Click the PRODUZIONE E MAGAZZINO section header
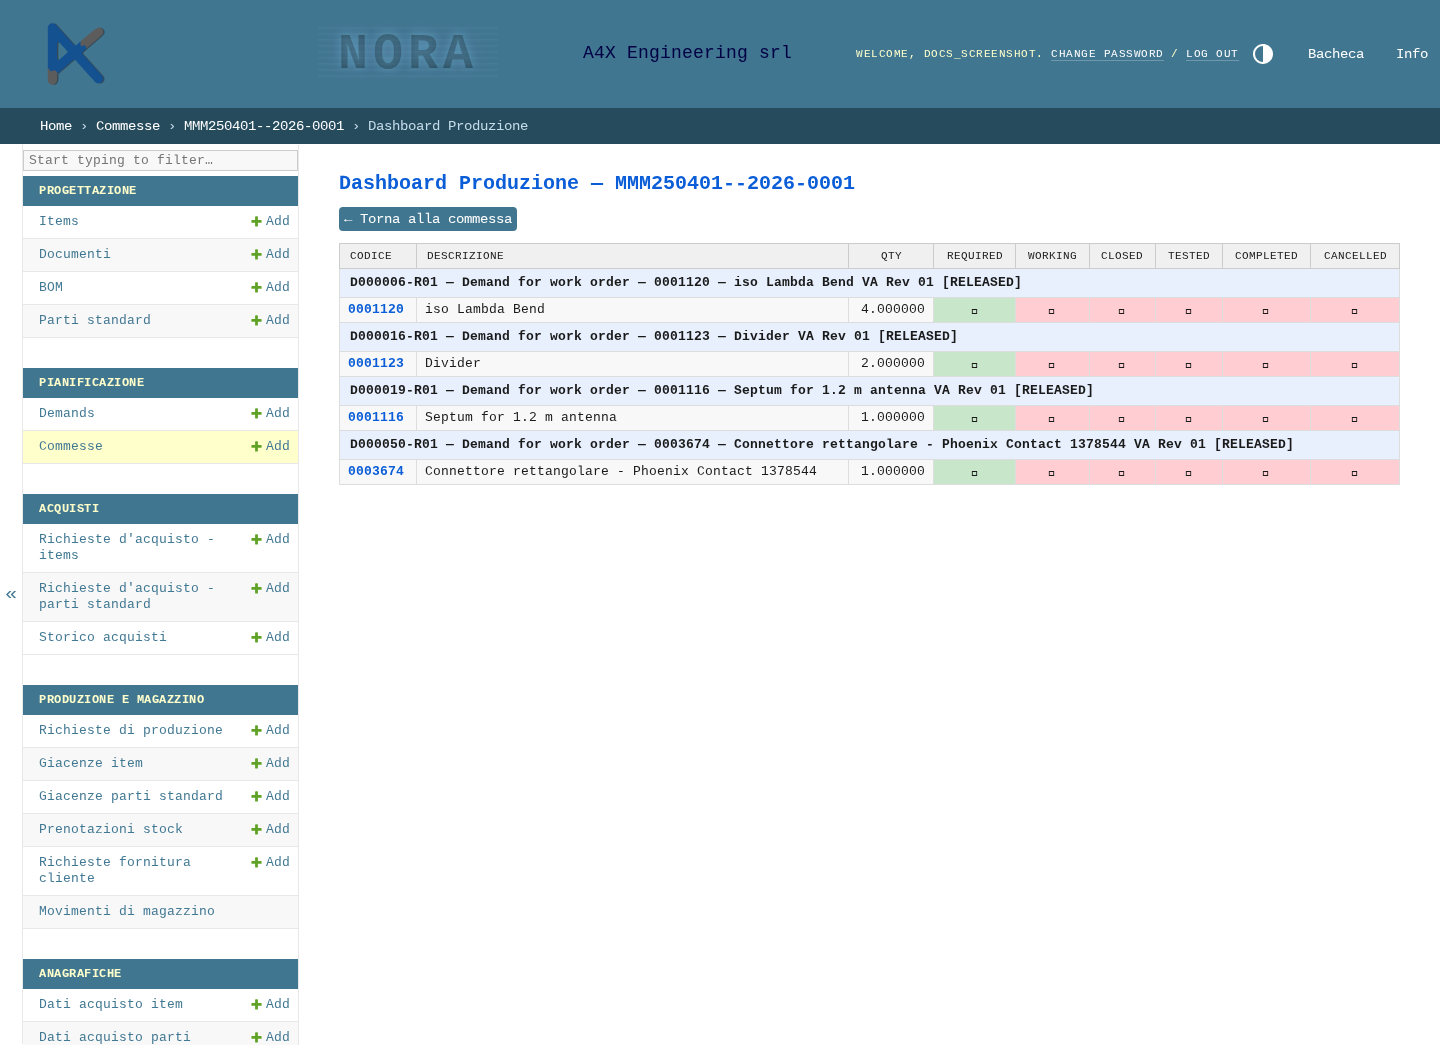The width and height of the screenshot is (1440, 1045). [x=160, y=700]
